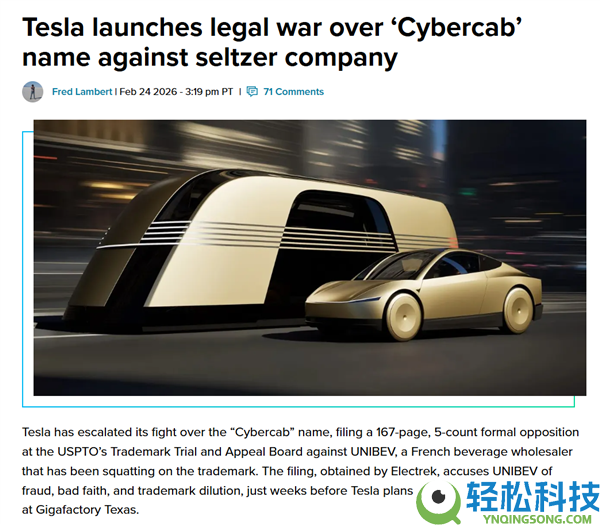Click the comments speech bubble icon
The width and height of the screenshot is (600, 525).
[x=252, y=92]
